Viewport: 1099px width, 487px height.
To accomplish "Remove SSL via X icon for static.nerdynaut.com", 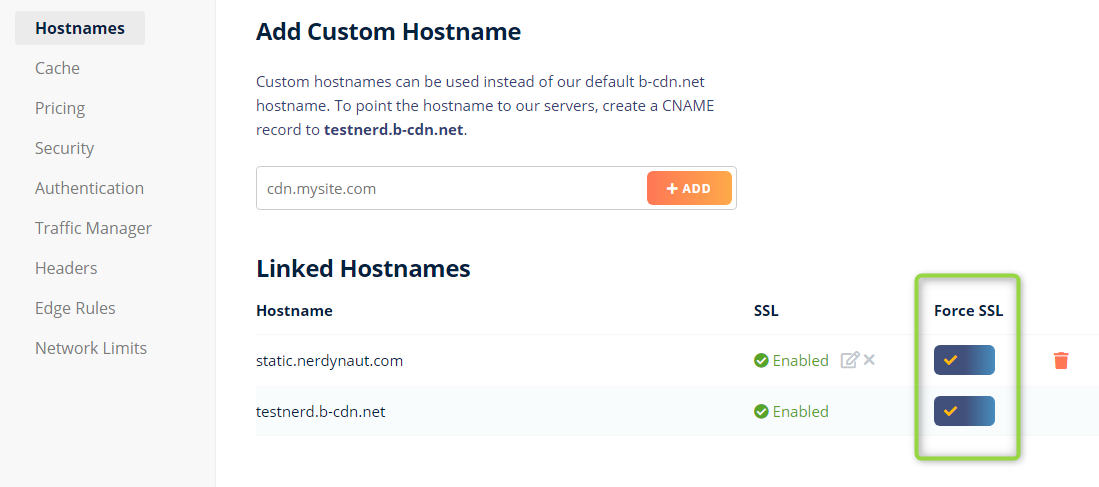I will (869, 359).
